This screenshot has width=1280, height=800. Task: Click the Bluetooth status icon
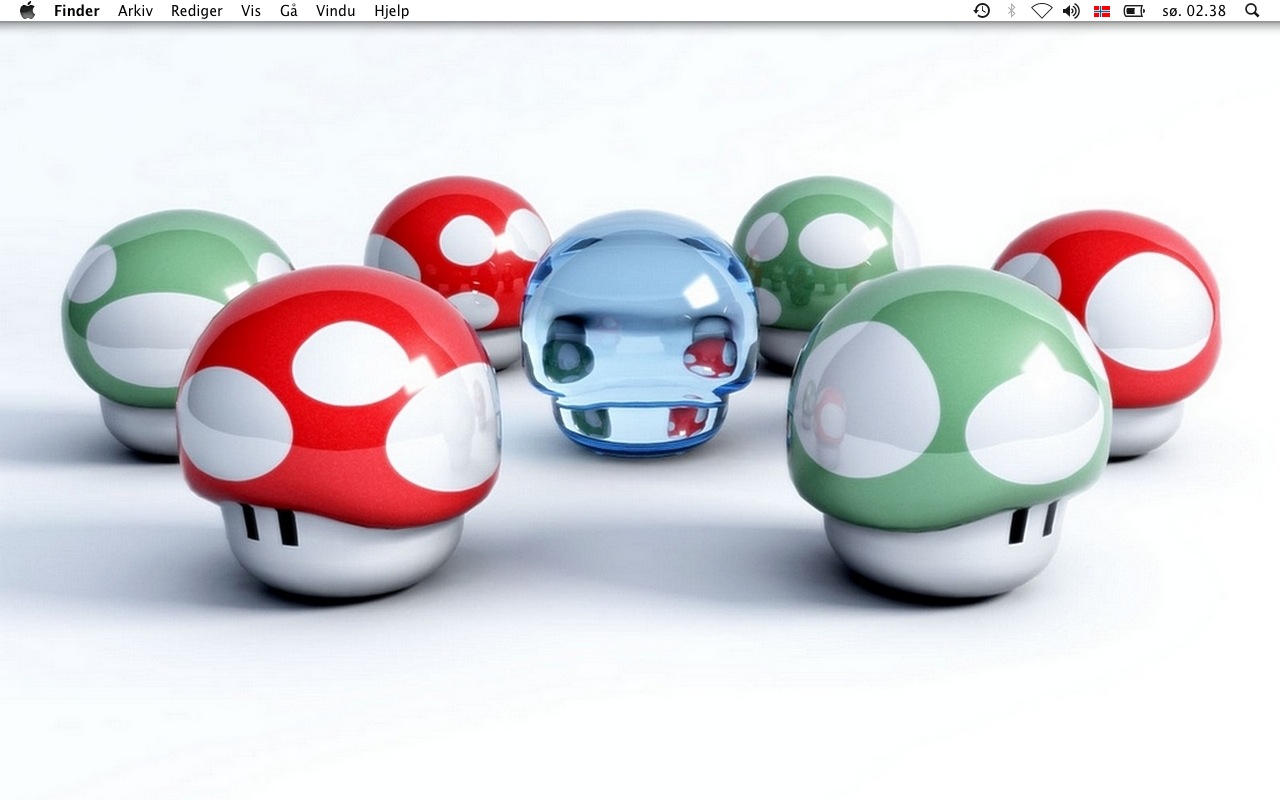[1011, 11]
